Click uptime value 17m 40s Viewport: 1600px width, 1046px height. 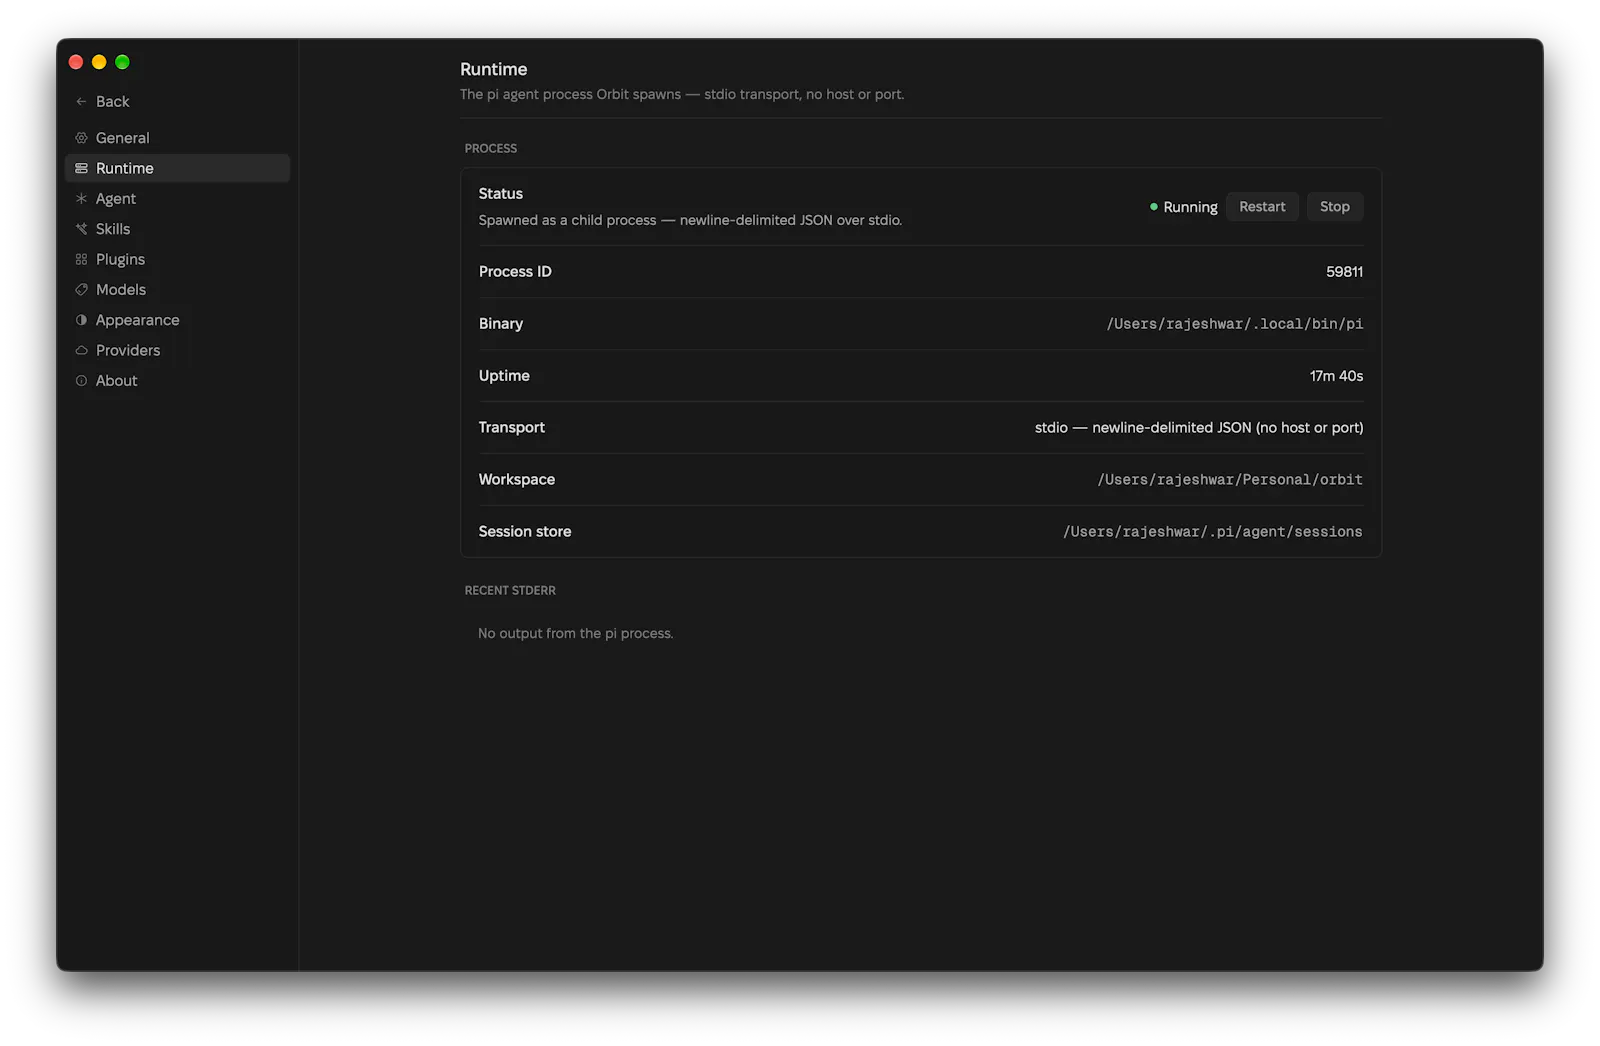(x=1336, y=376)
